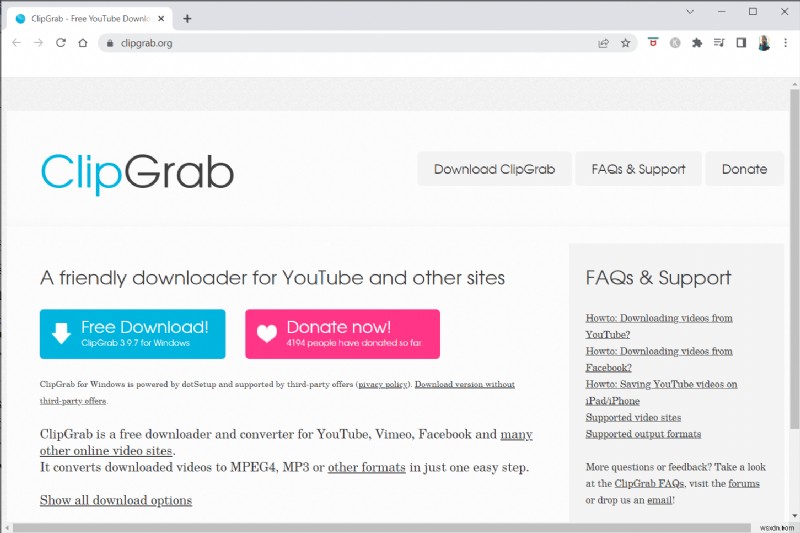Toggle the browser side panel icon
The height and width of the screenshot is (533, 800).
tap(741, 43)
